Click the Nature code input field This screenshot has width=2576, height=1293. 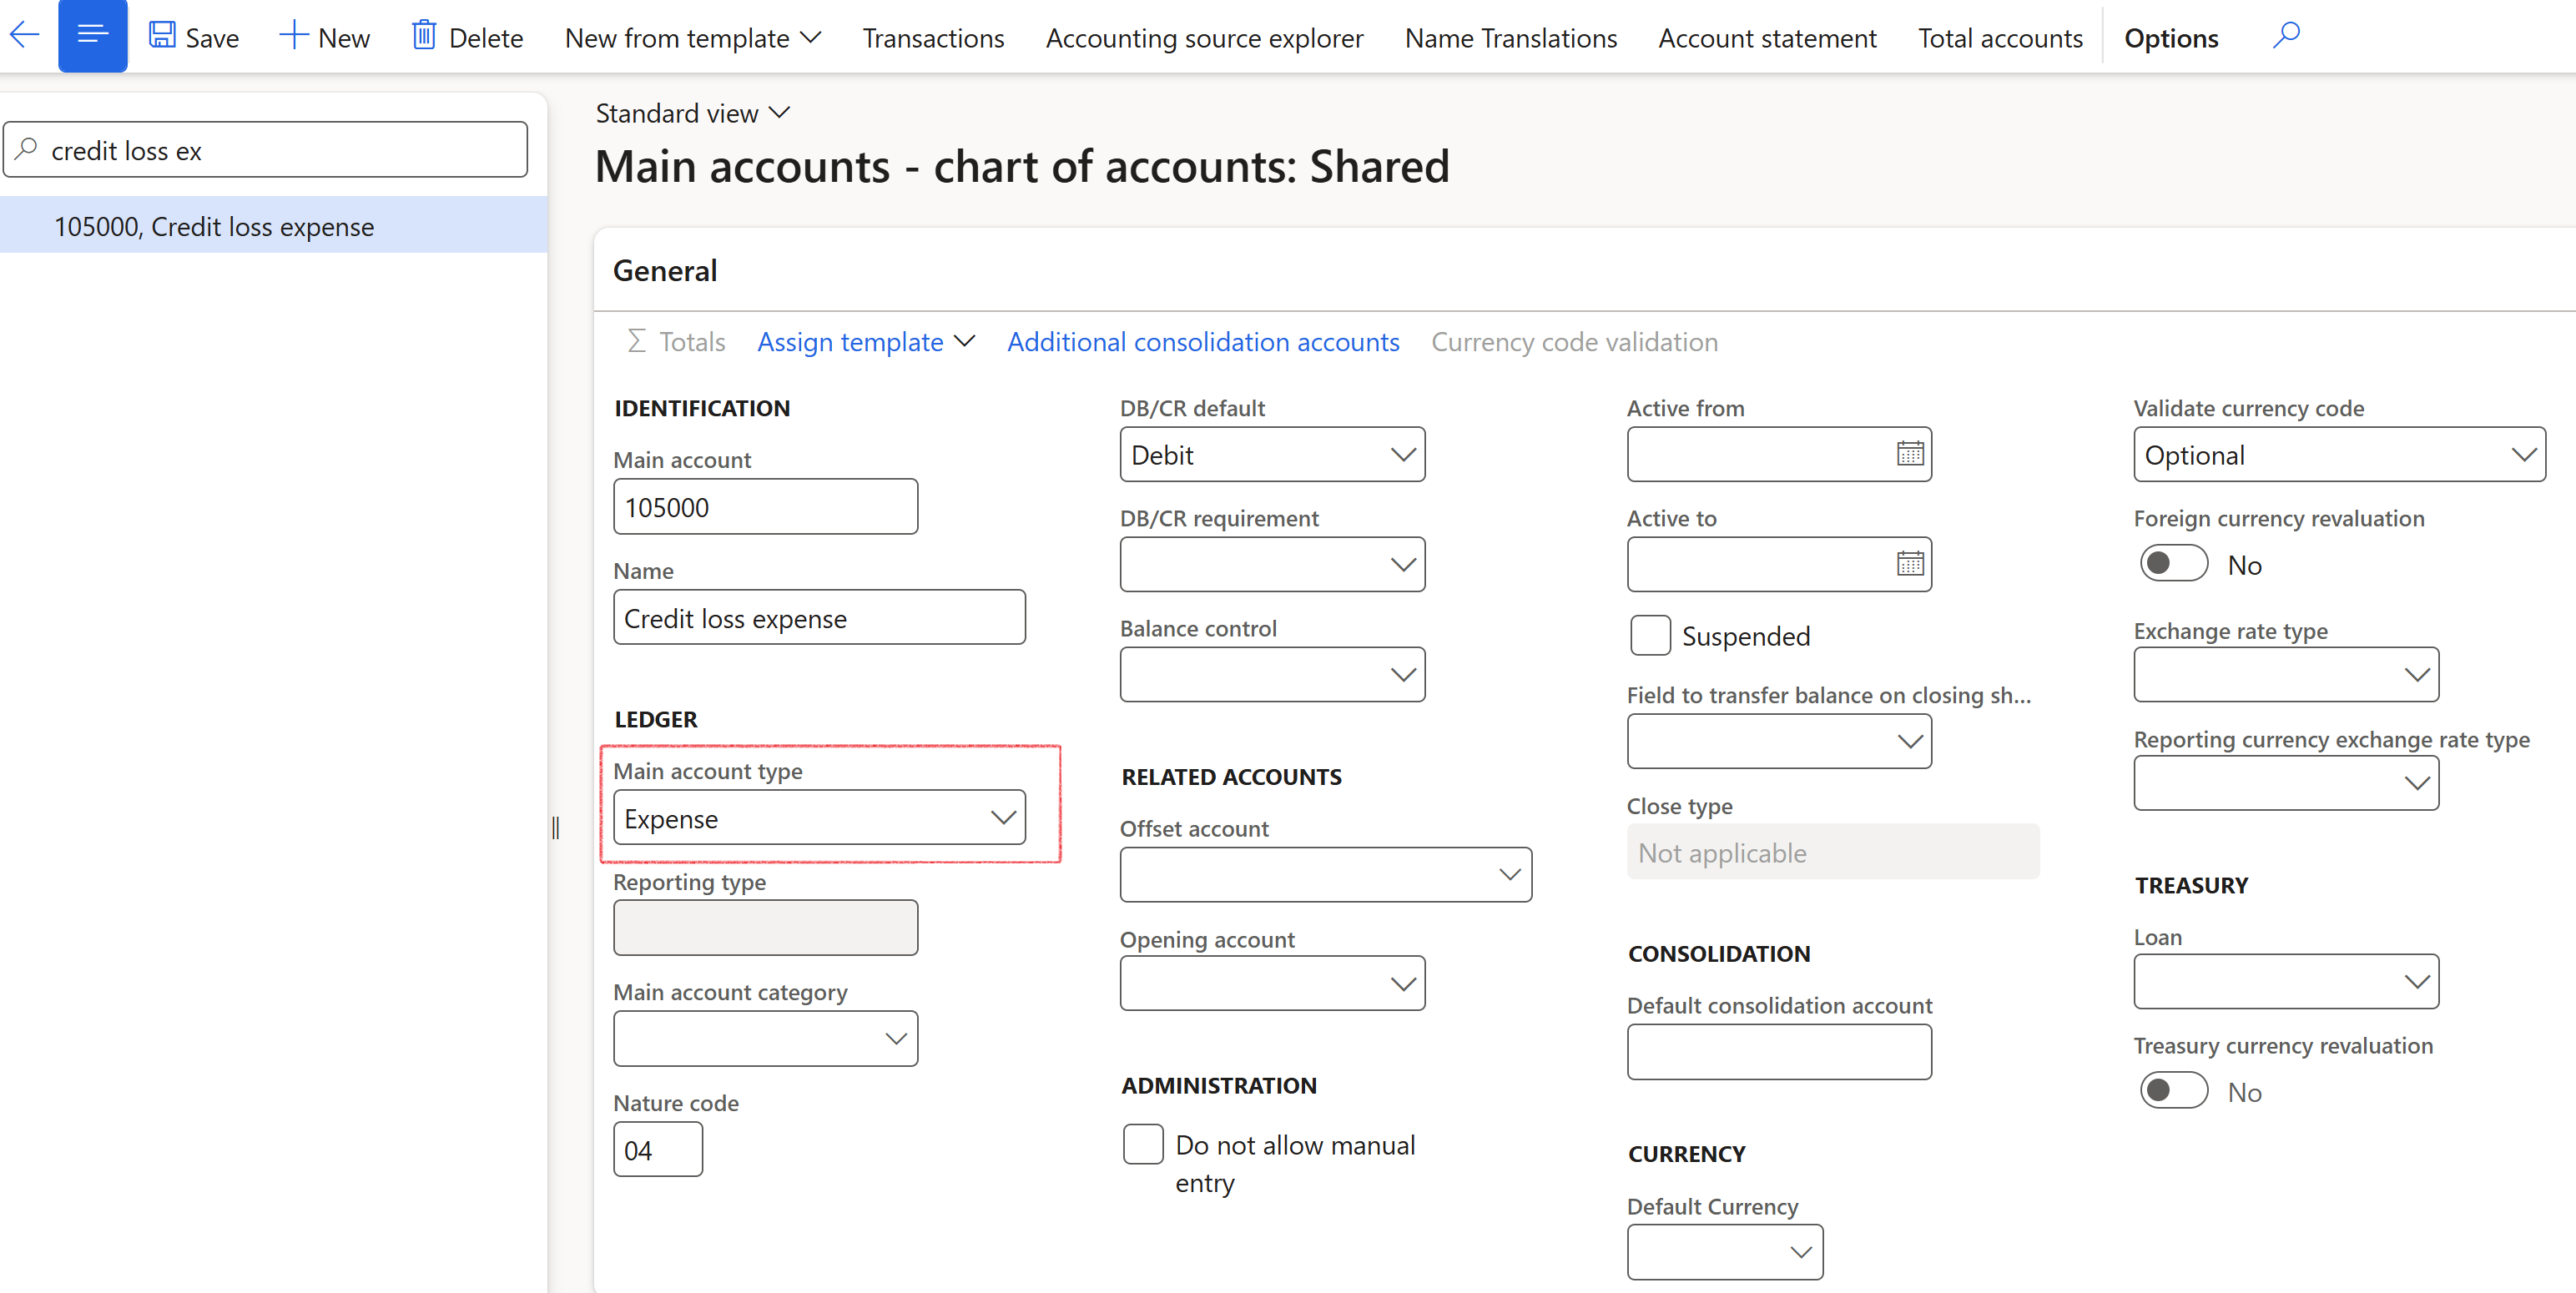(x=657, y=1150)
